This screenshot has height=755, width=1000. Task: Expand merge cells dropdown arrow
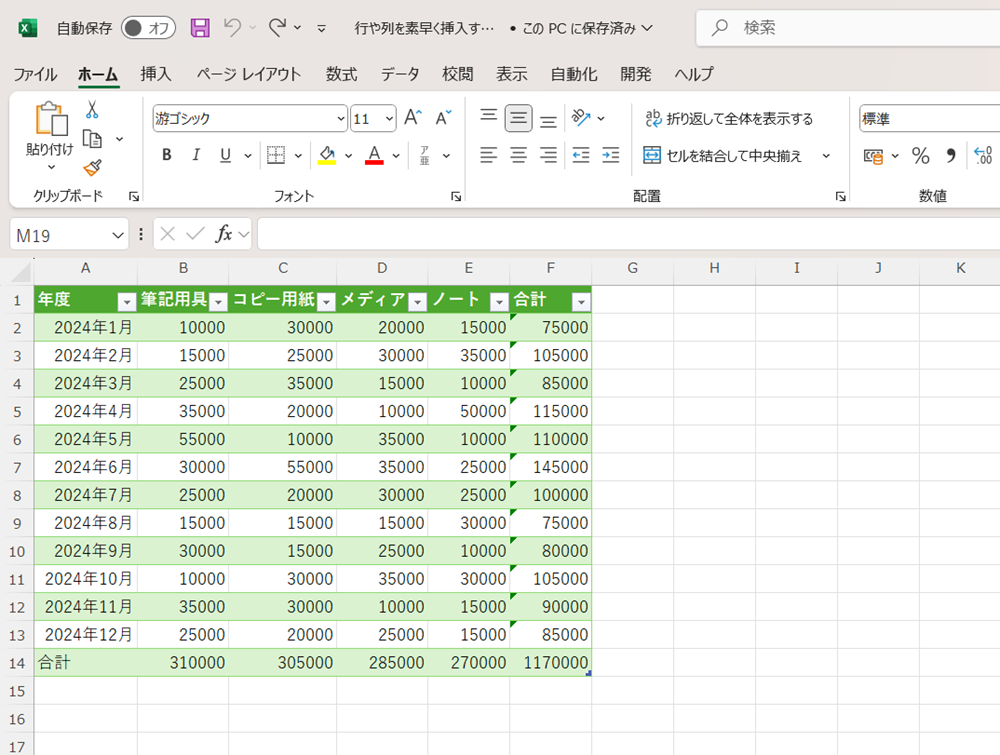click(827, 156)
